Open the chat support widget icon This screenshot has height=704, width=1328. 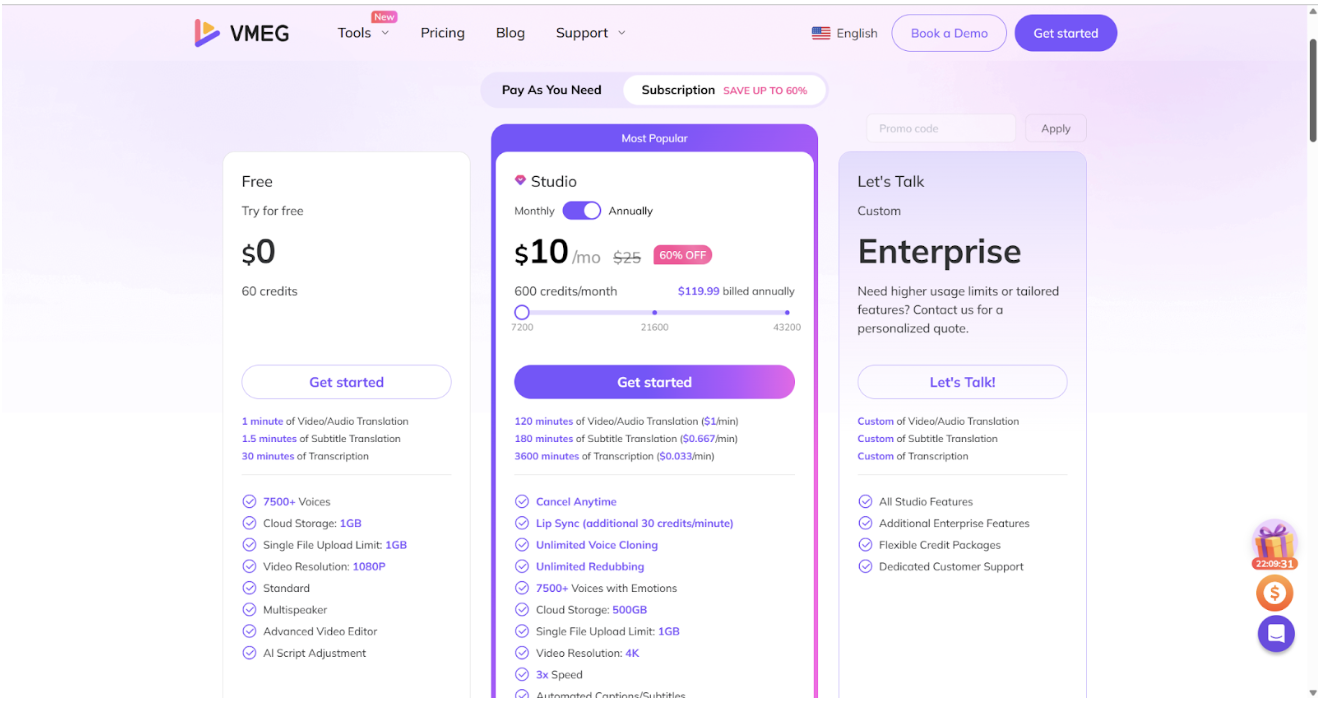pyautogui.click(x=1276, y=634)
